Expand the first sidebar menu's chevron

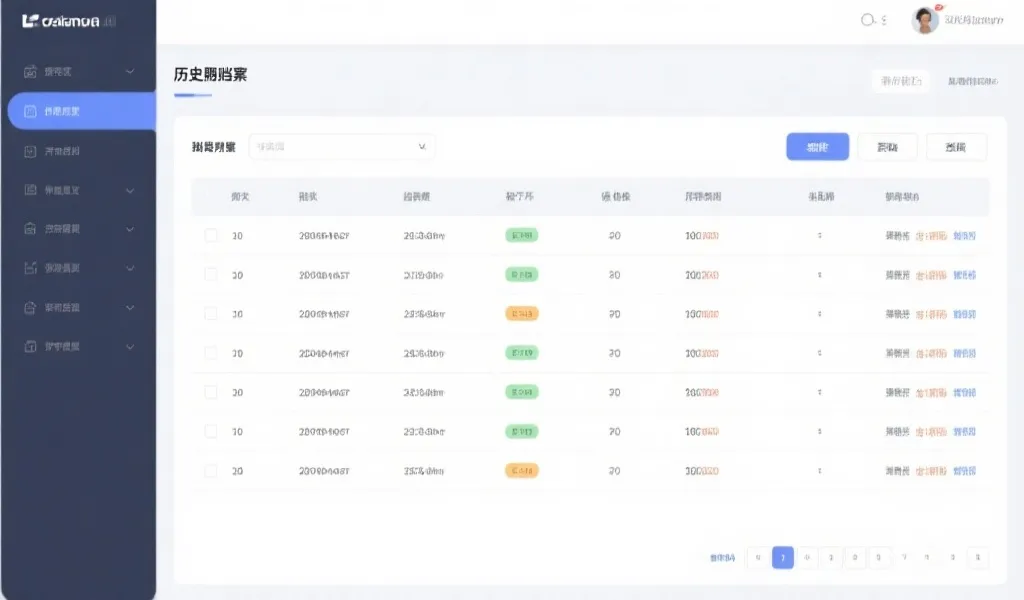pyautogui.click(x=128, y=70)
